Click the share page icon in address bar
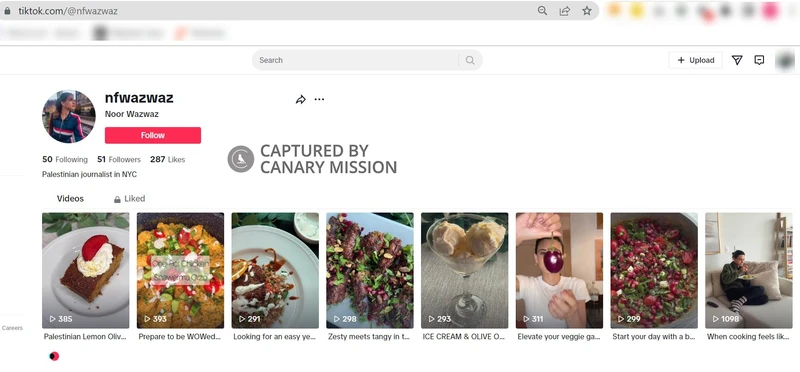 pos(565,11)
